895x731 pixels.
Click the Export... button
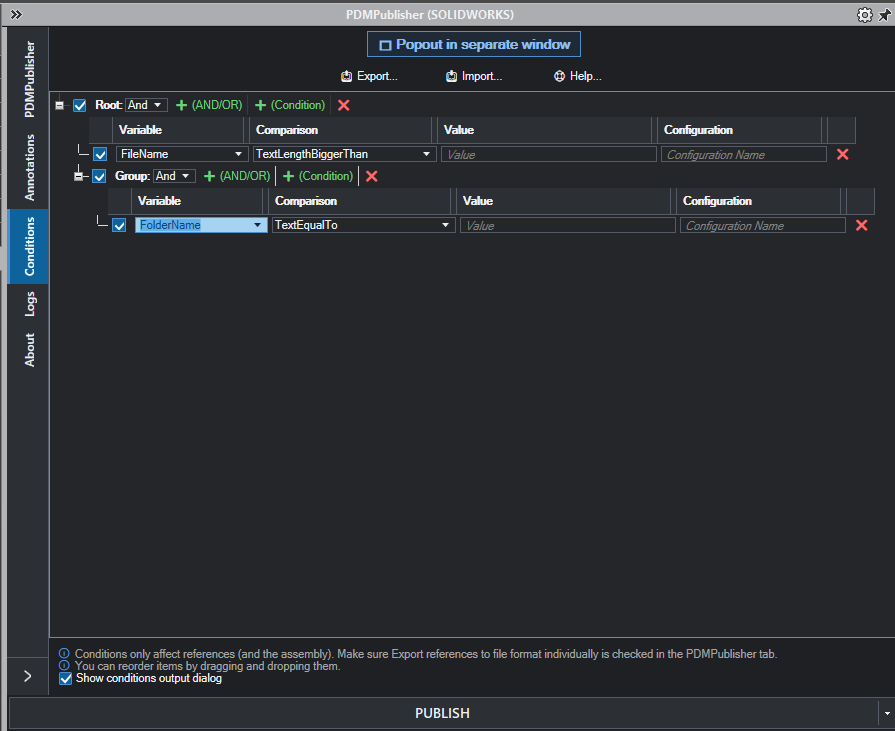(x=369, y=76)
